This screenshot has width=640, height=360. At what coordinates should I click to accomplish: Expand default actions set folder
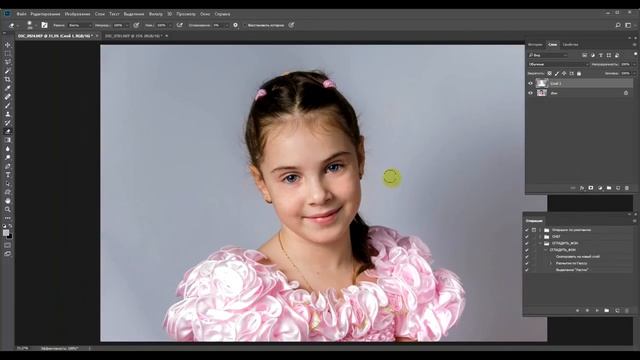point(540,230)
